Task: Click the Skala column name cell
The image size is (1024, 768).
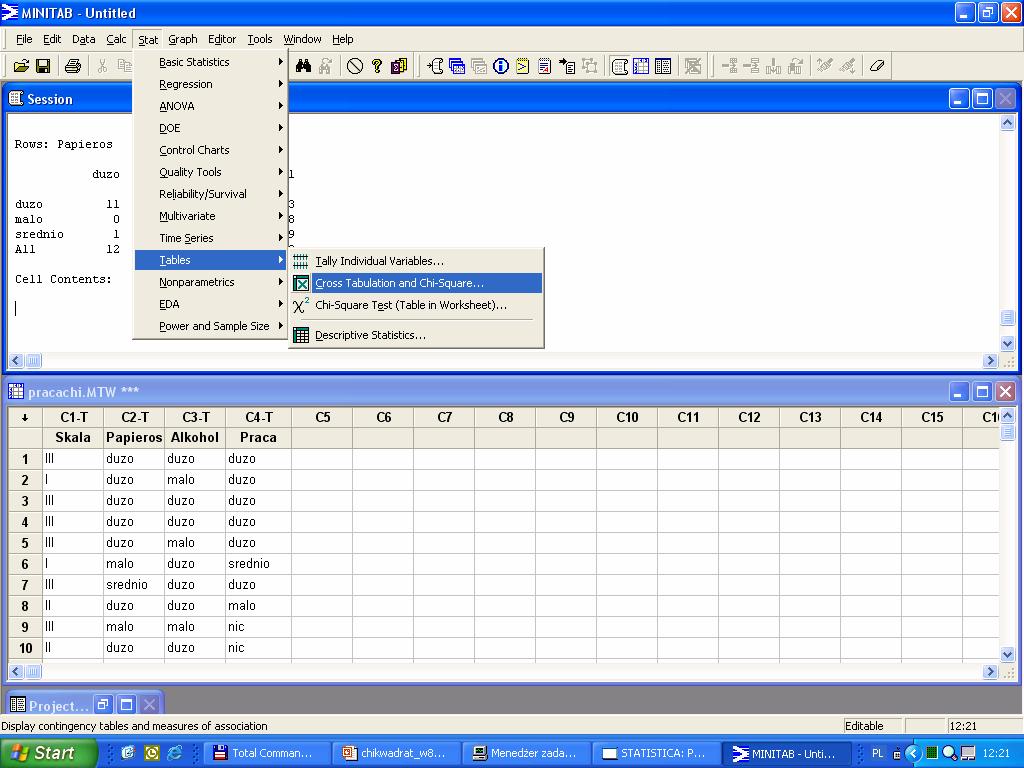Action: [x=73, y=438]
